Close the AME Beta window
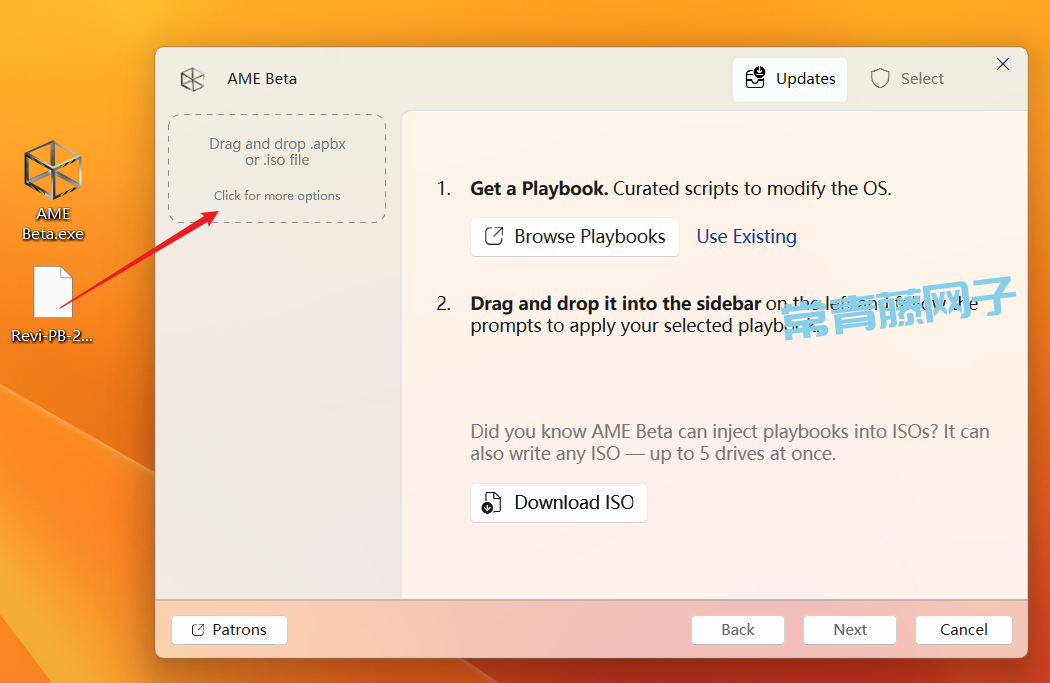1050x683 pixels. click(1003, 64)
